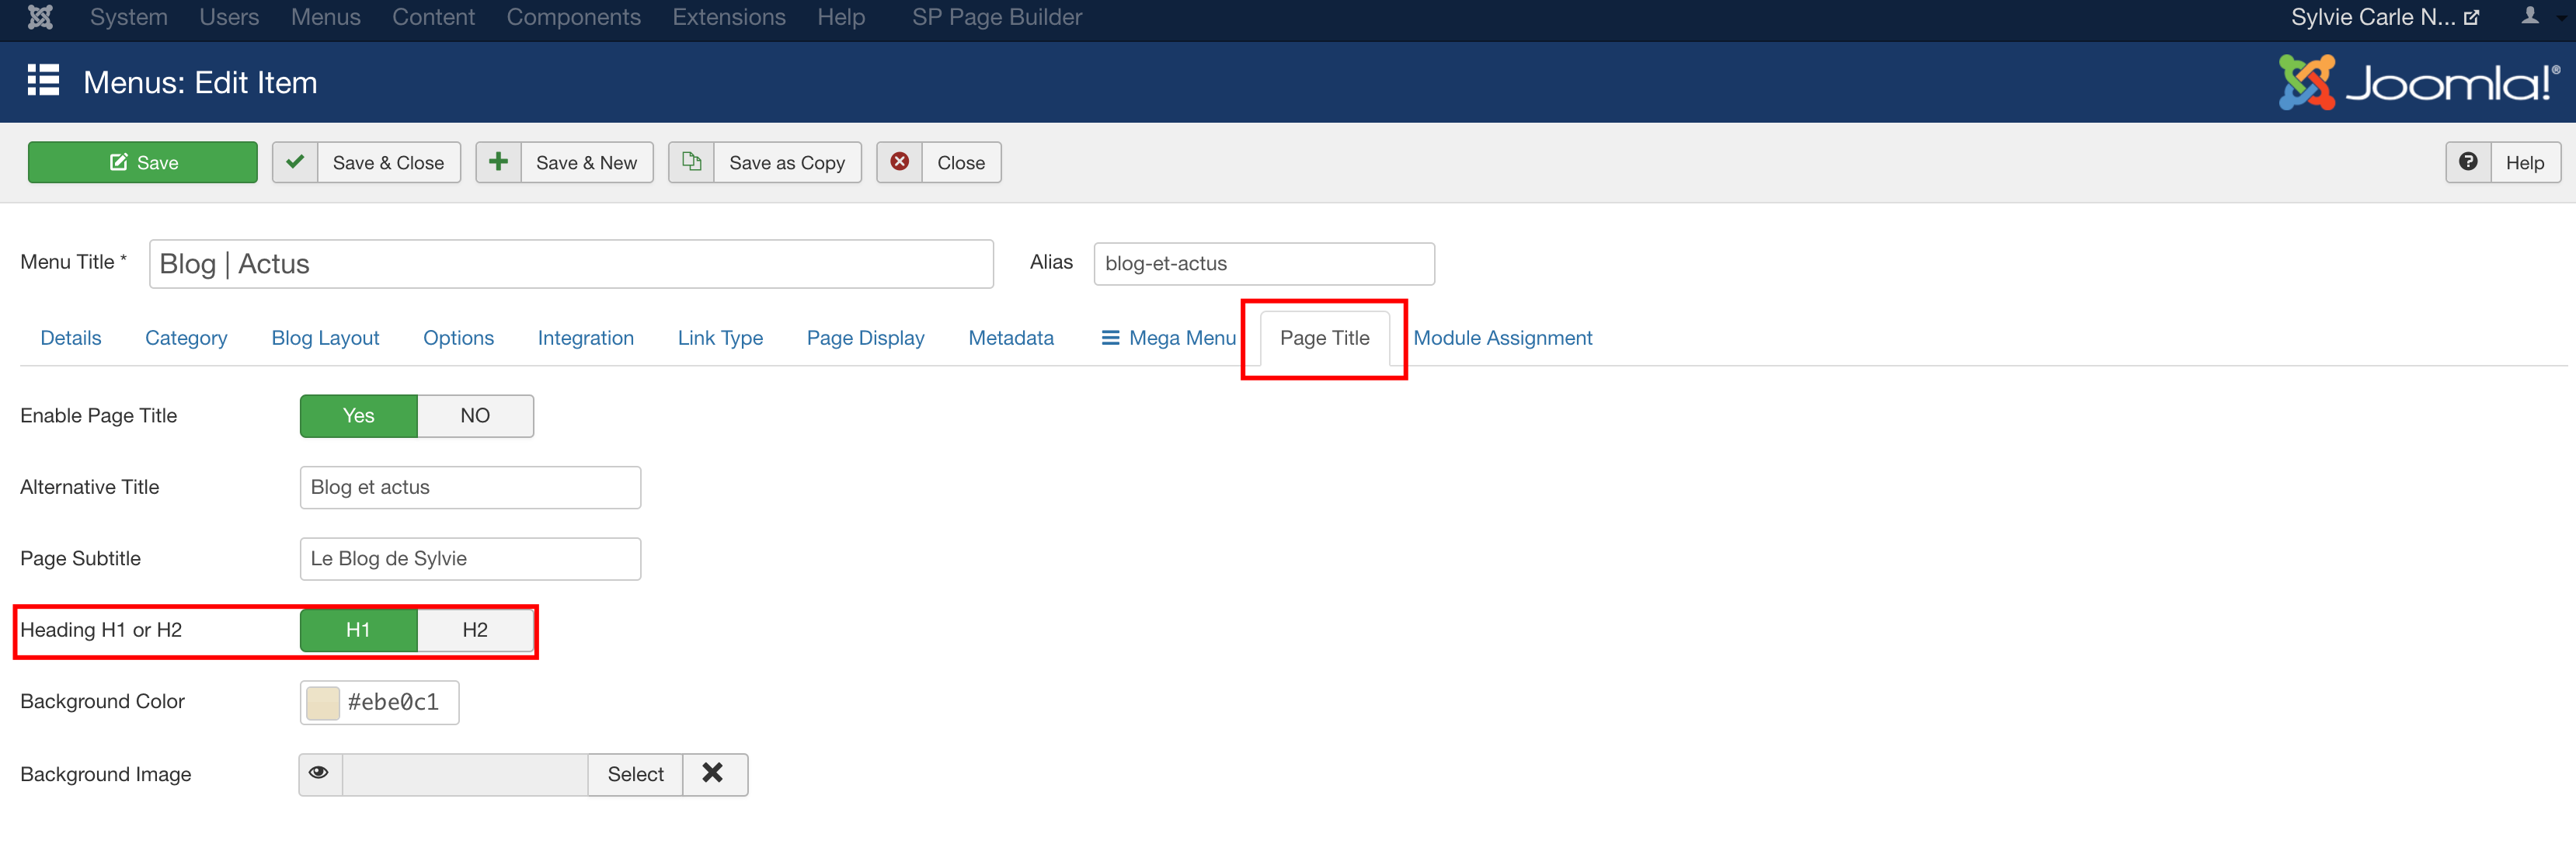Click the green plus icon for Save & New
The width and height of the screenshot is (2576, 865).
click(498, 162)
